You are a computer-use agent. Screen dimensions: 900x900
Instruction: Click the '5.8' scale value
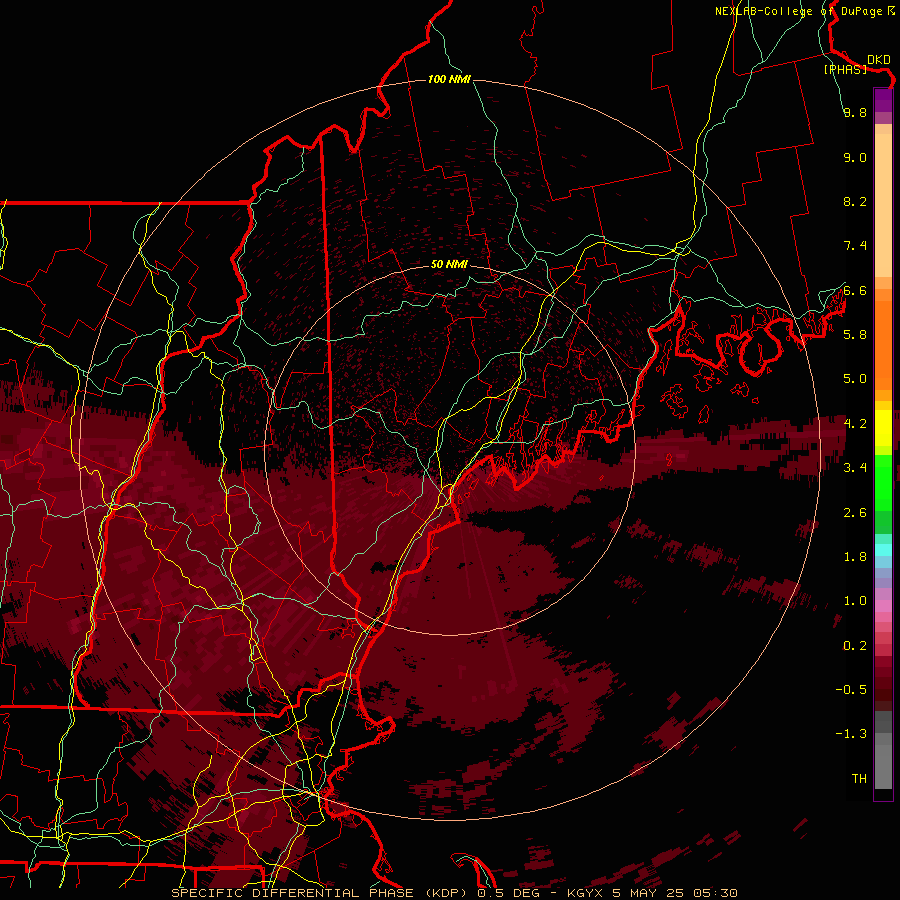855,335
